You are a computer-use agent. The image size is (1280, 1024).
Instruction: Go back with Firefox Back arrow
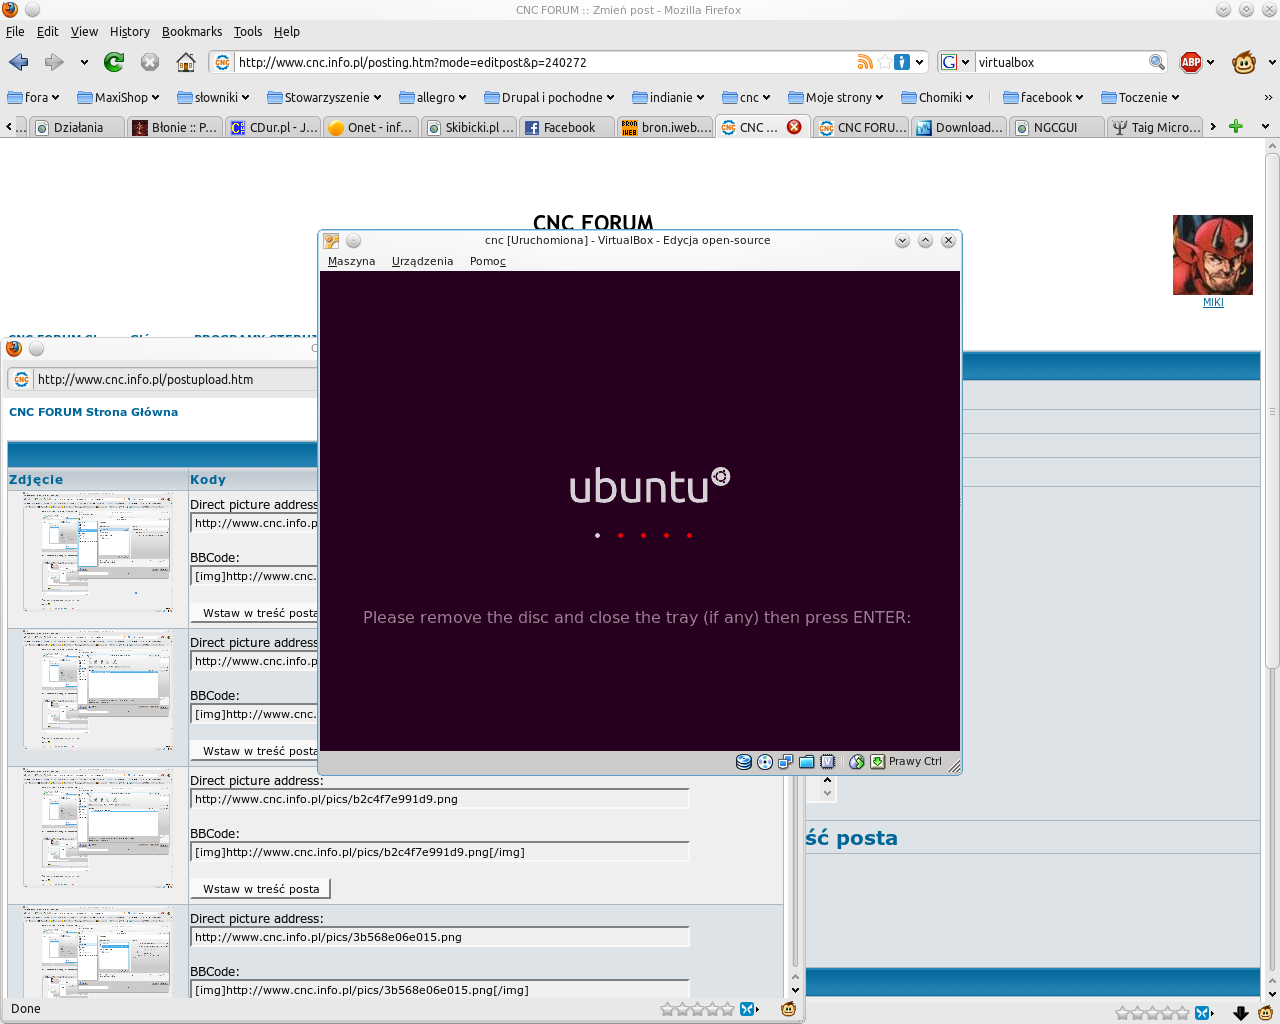(18, 62)
